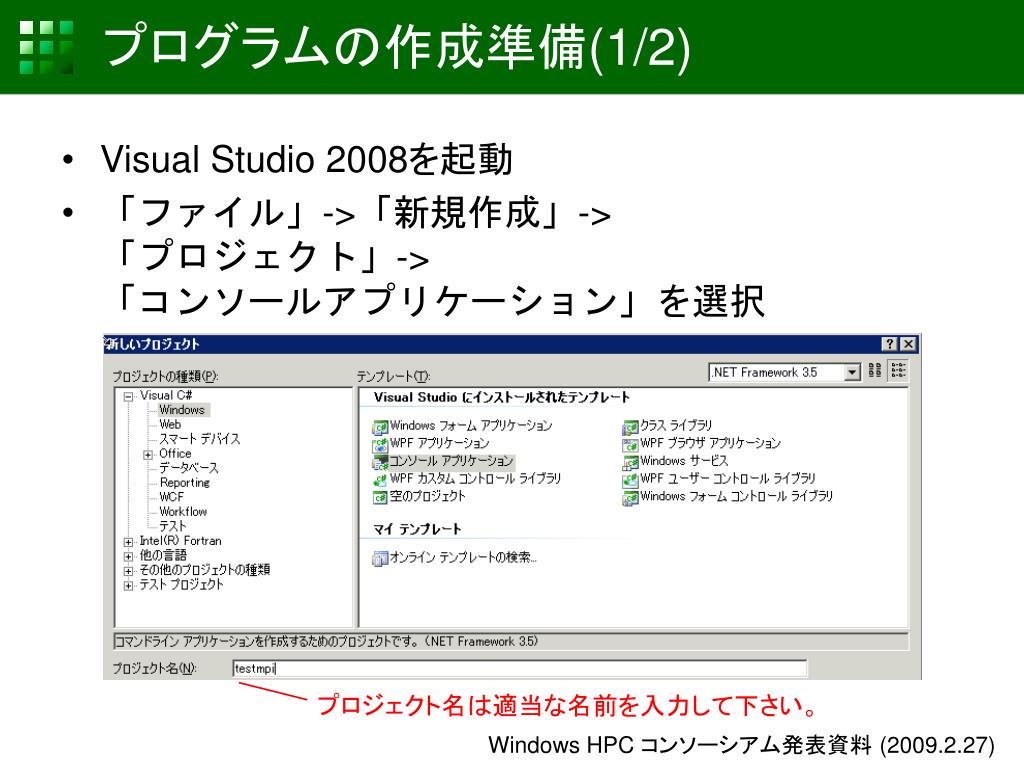Select データベース project type
Screen dimensions: 1024x768
point(189,468)
